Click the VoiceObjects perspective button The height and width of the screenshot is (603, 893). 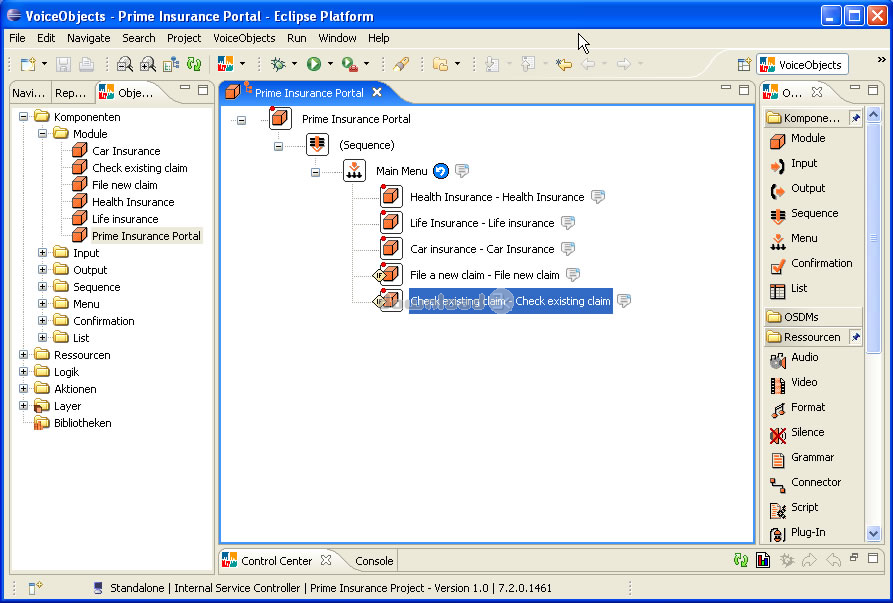click(x=802, y=65)
